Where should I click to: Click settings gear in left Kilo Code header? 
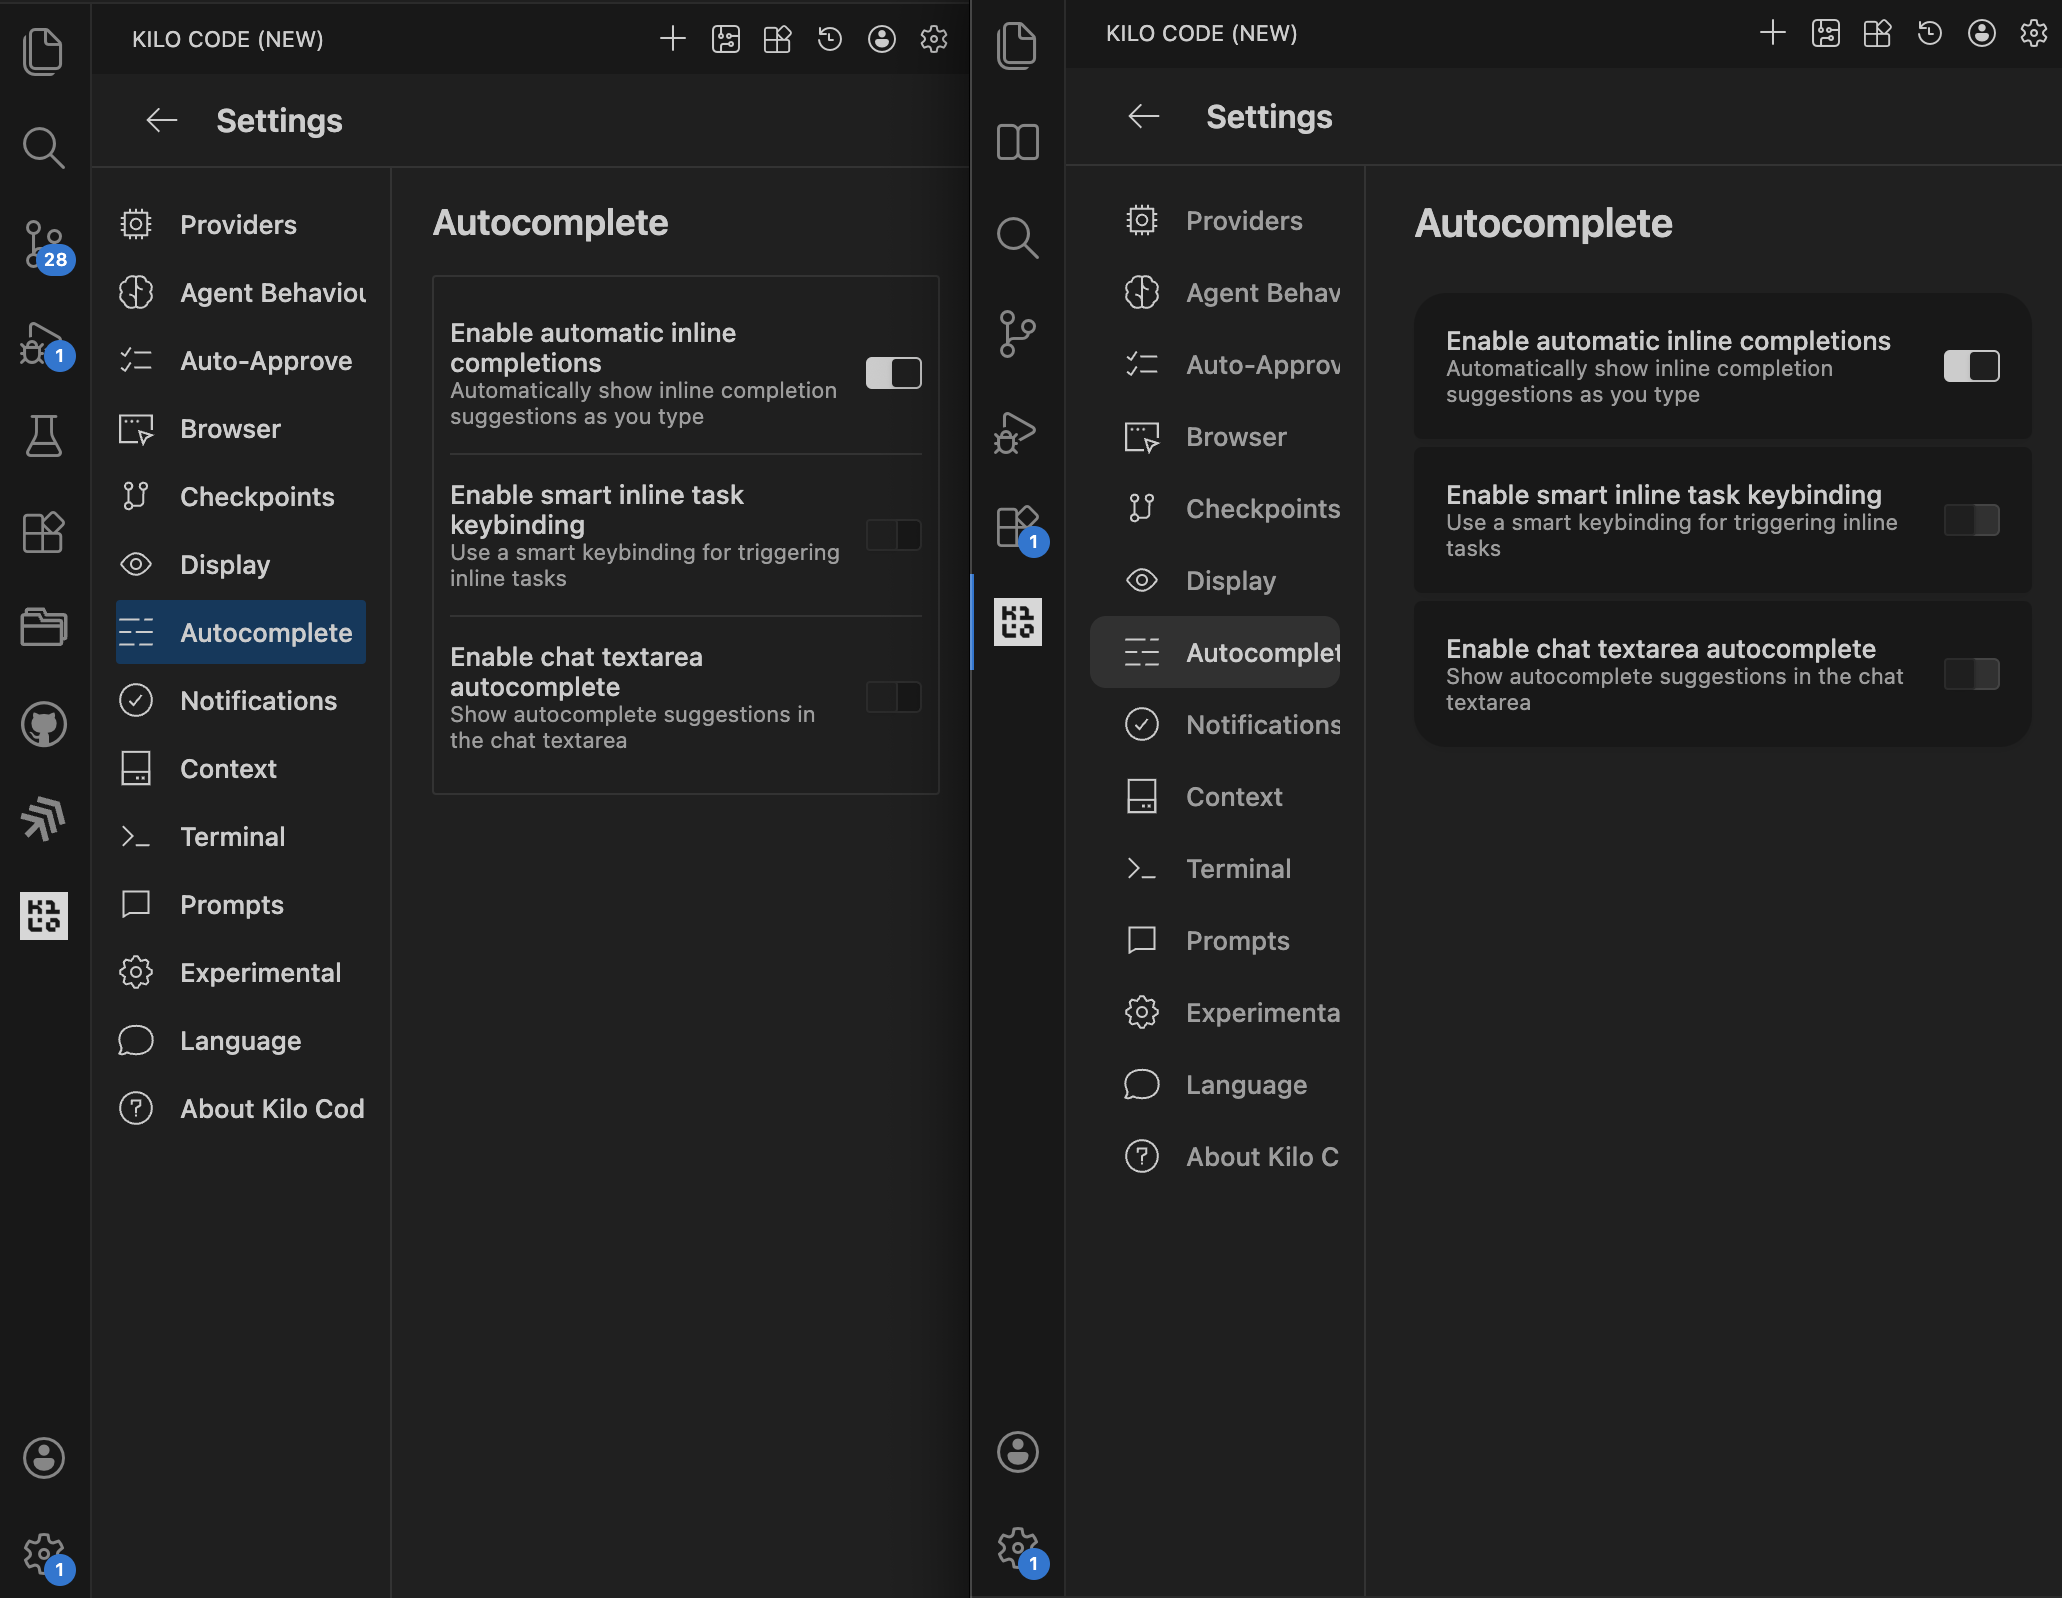[x=933, y=39]
